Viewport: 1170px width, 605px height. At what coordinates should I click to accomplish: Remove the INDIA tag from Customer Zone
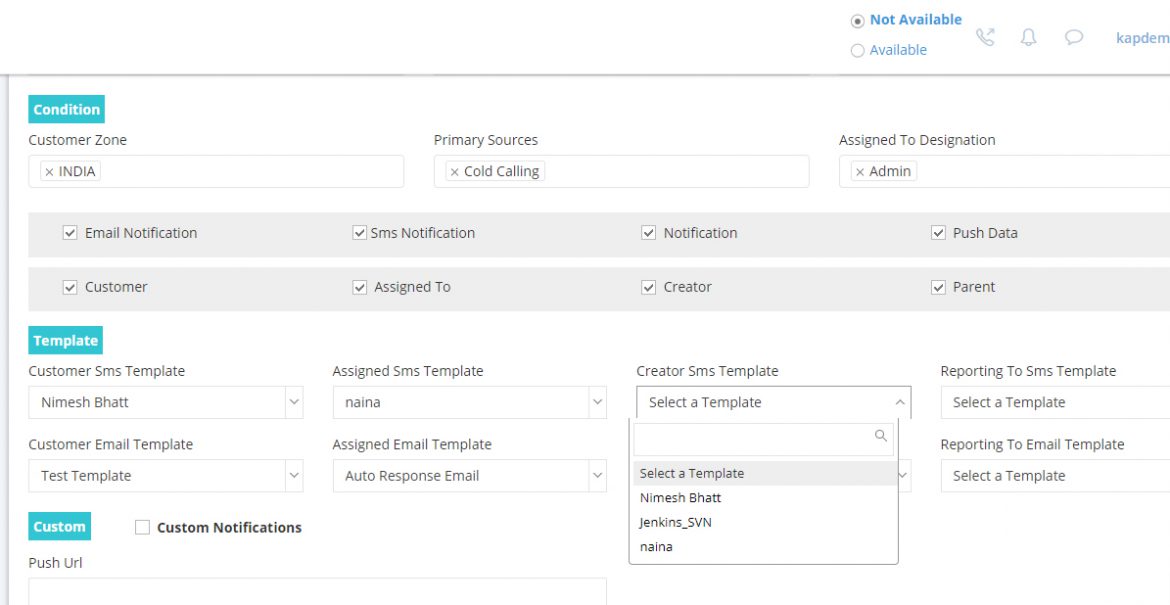point(49,172)
